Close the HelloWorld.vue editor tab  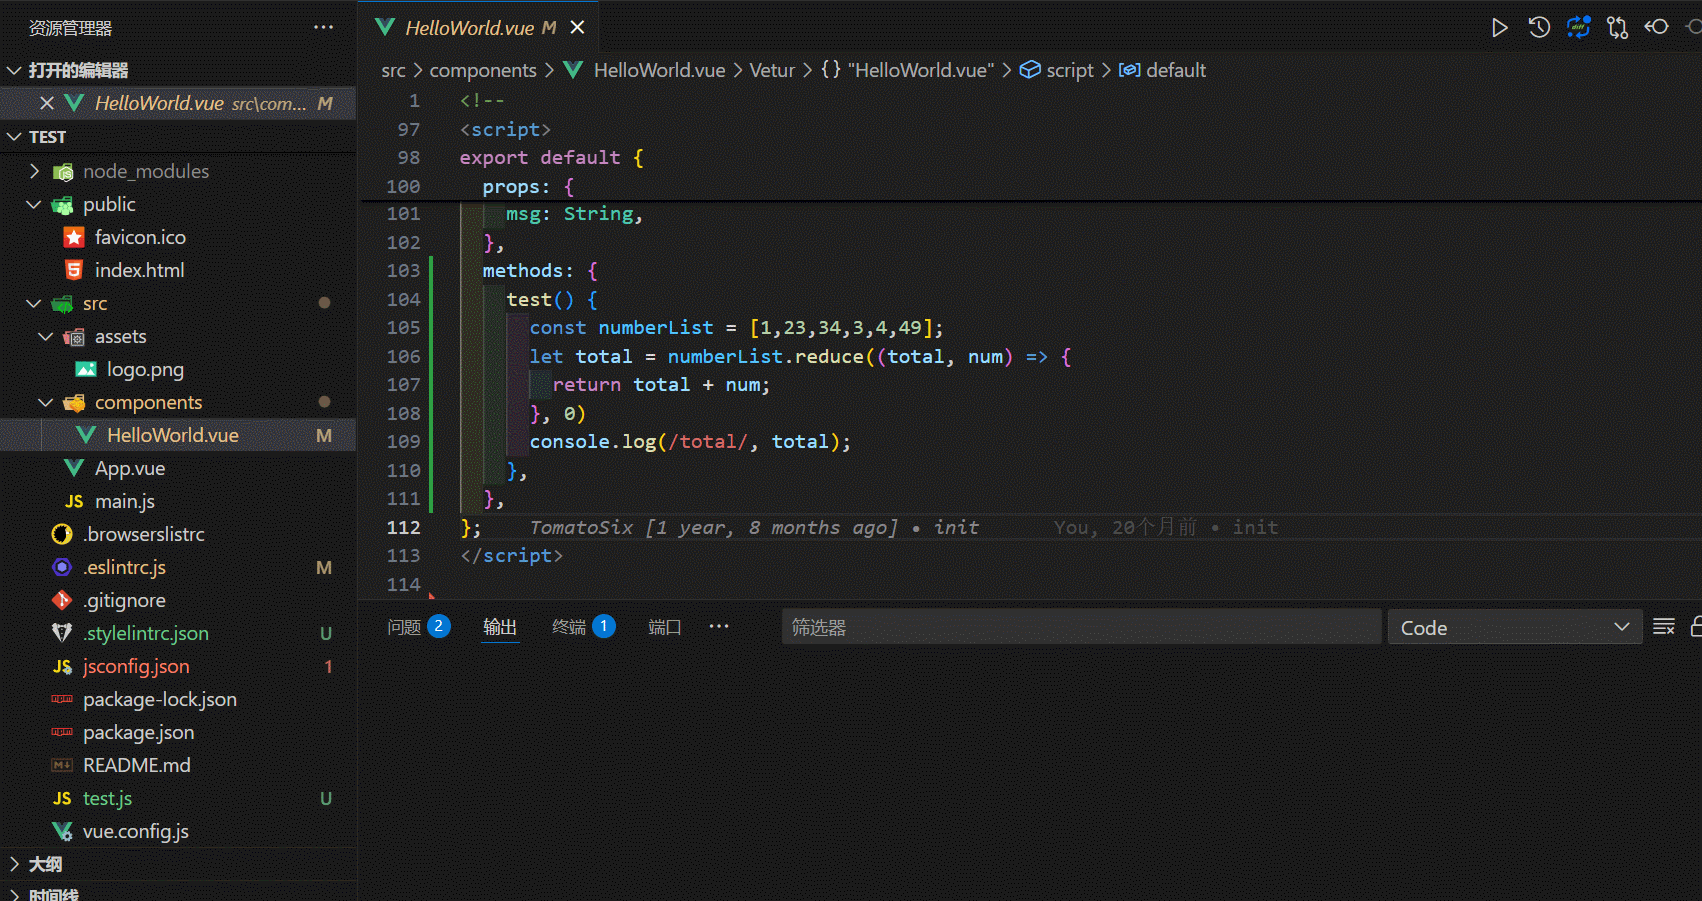pos(577,28)
